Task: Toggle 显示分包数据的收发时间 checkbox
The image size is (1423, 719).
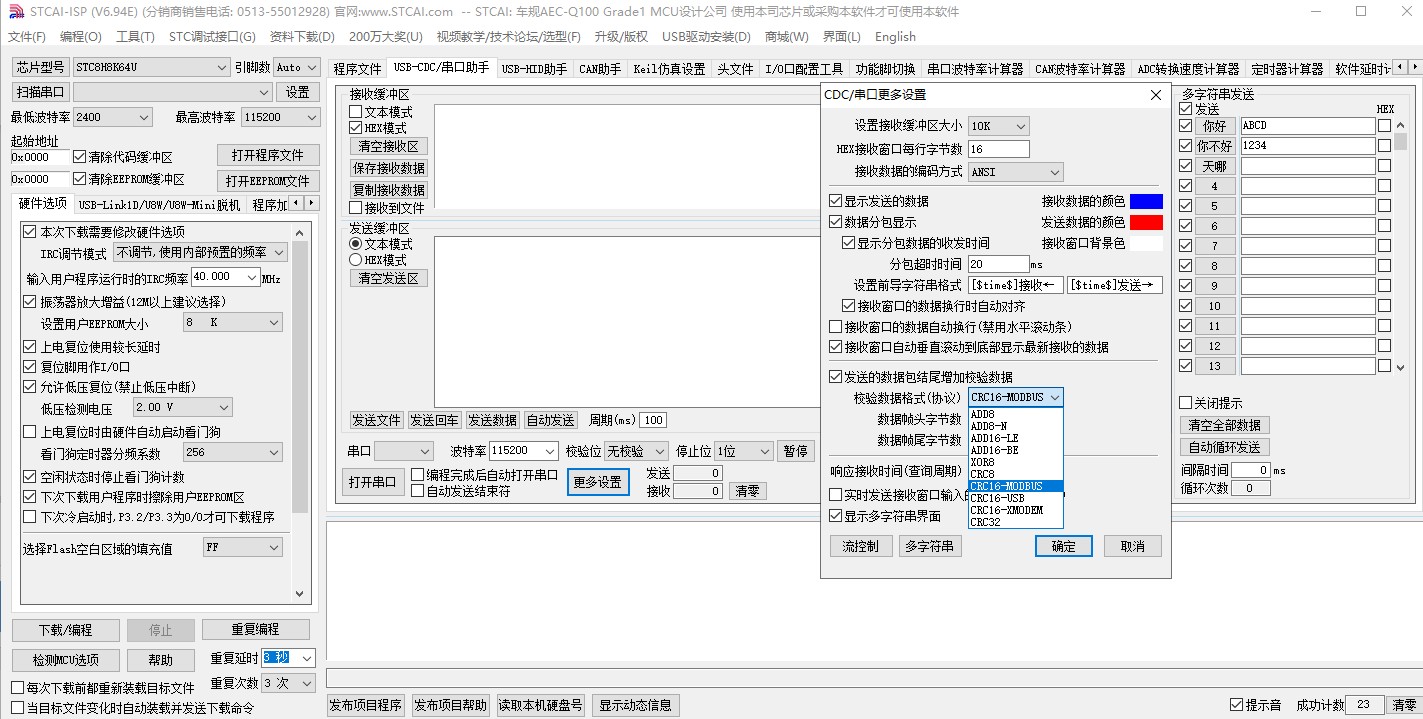Action: click(848, 243)
